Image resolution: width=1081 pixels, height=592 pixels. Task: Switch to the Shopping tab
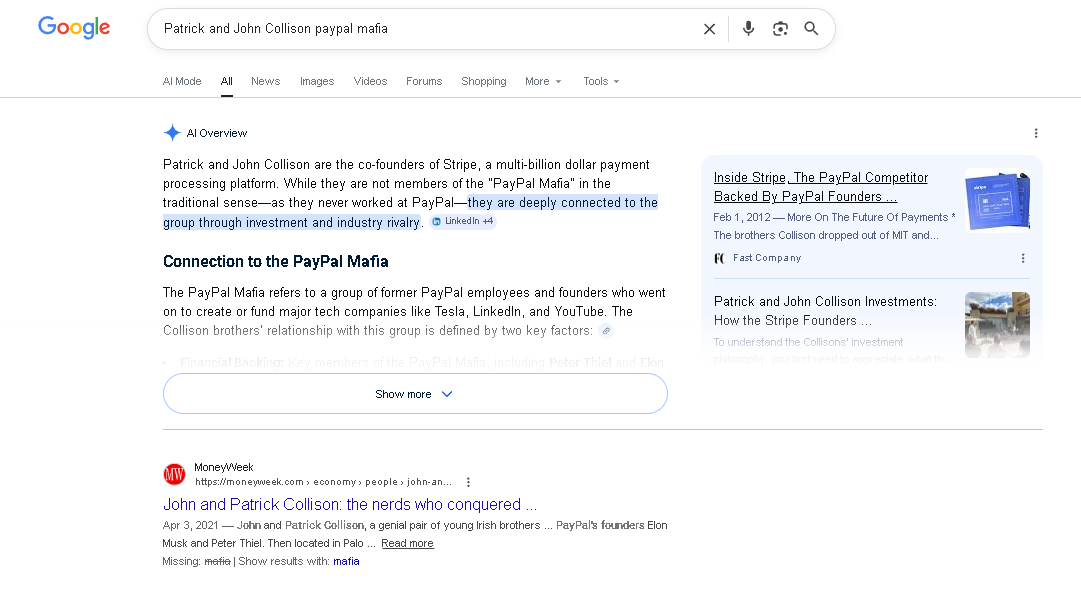(x=484, y=81)
